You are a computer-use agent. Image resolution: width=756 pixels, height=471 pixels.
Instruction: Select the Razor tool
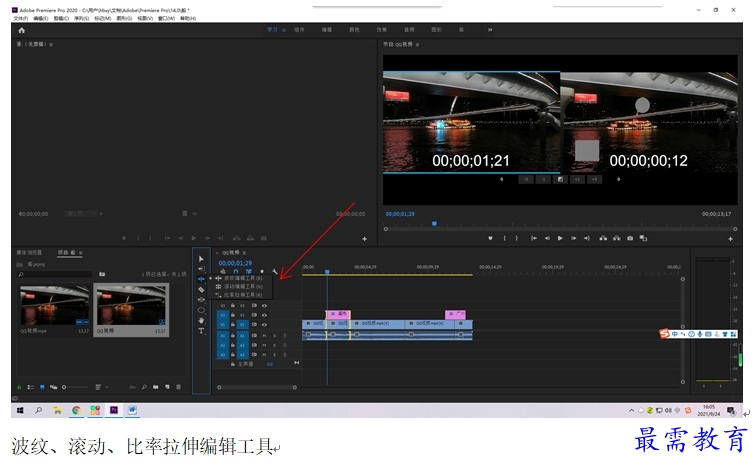click(201, 289)
